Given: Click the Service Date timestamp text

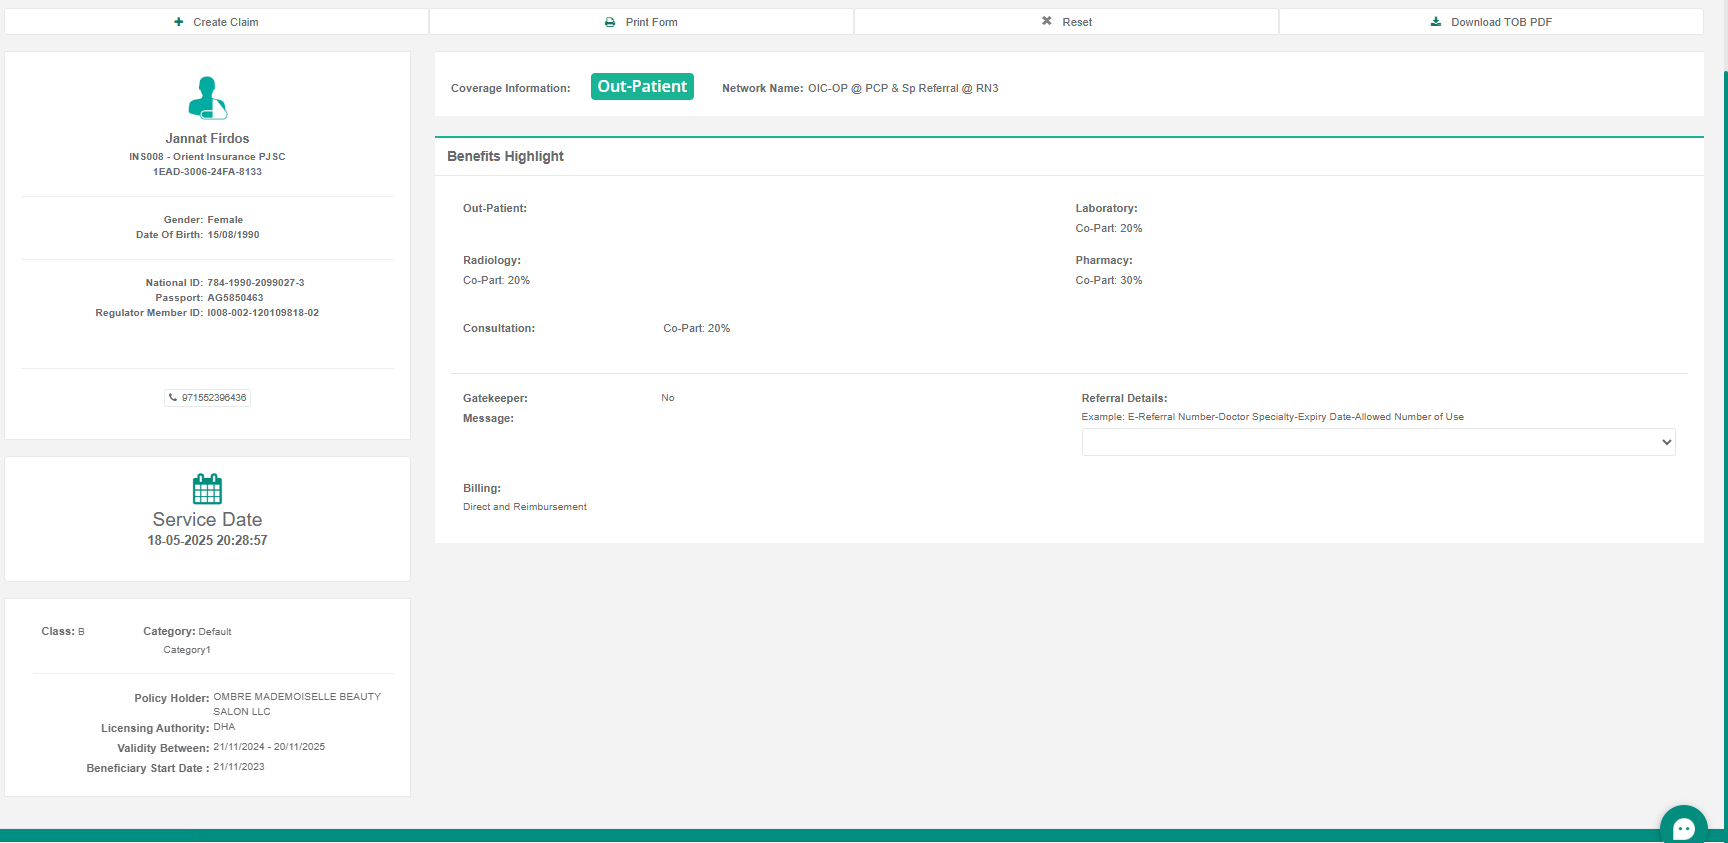Looking at the screenshot, I should coord(207,541).
